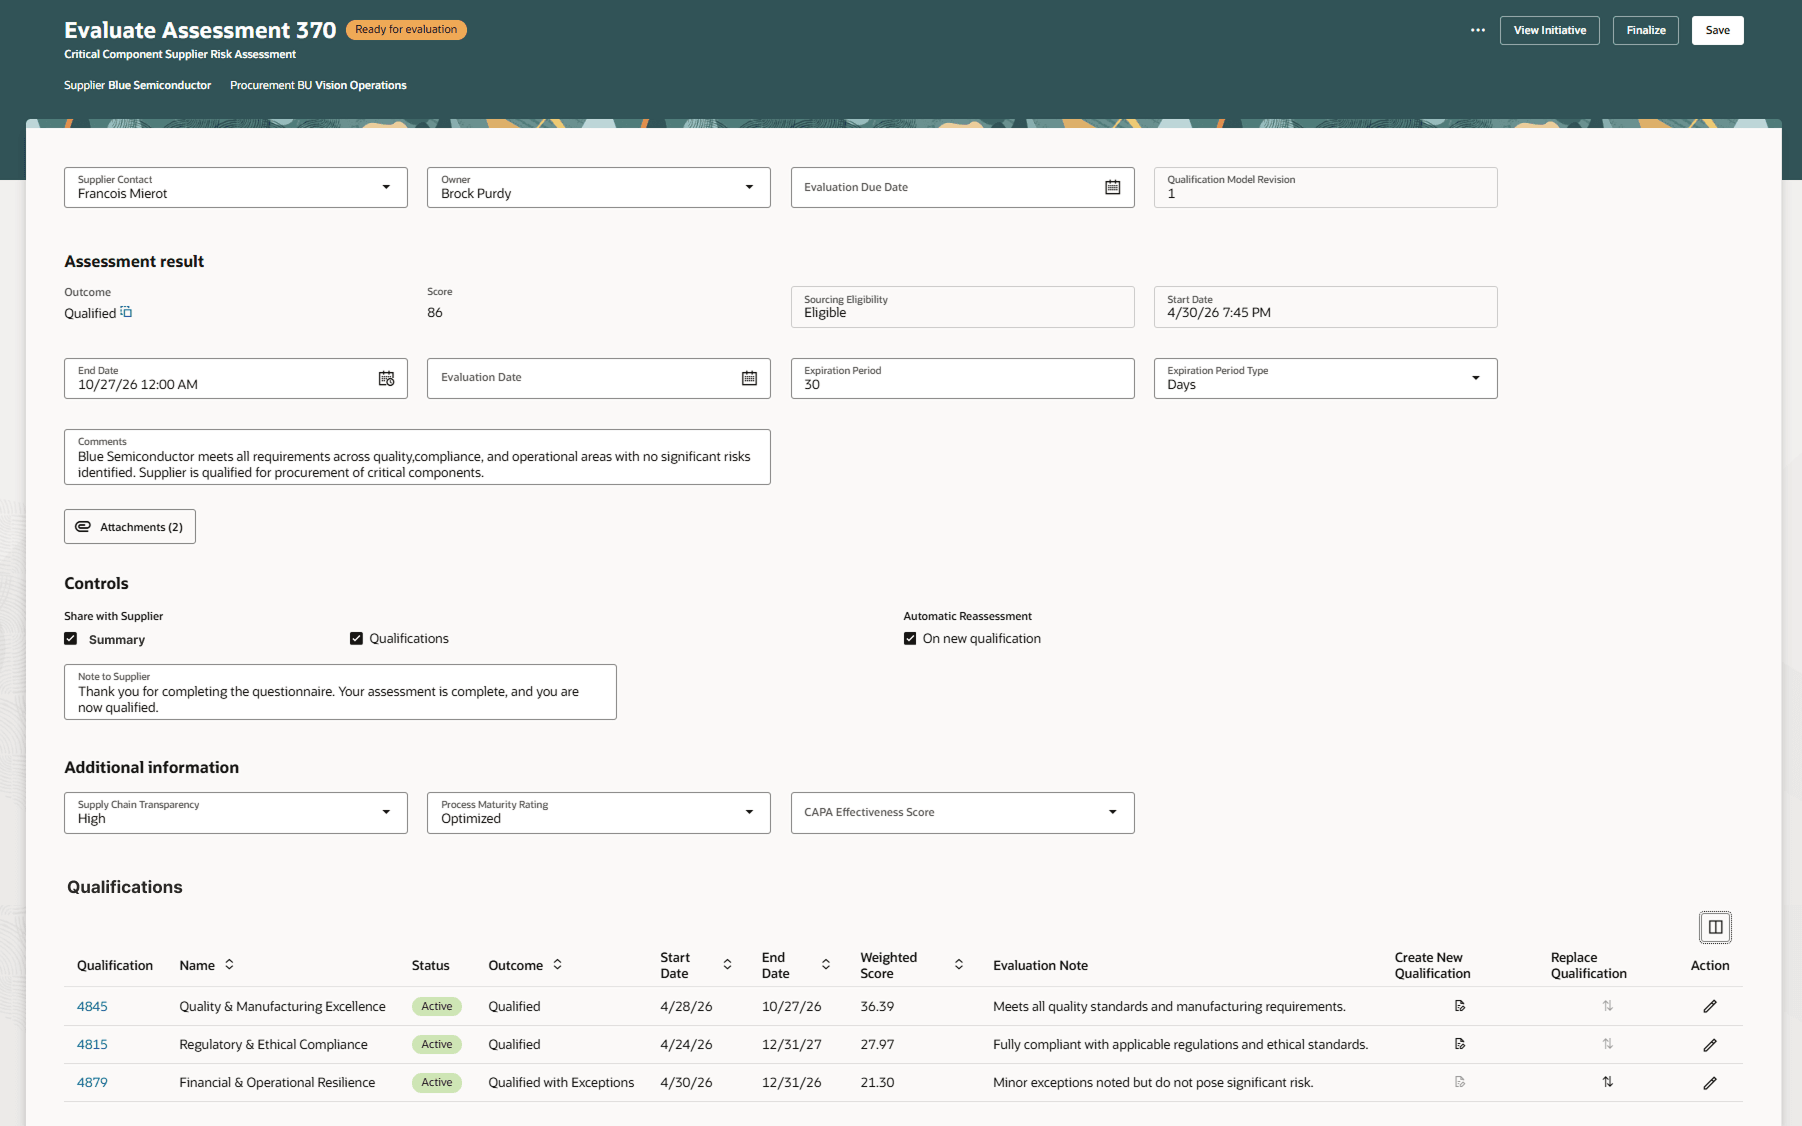Viewport: 1802px width, 1126px height.
Task: Click weighted score 36.39 cell
Action: (x=877, y=1006)
